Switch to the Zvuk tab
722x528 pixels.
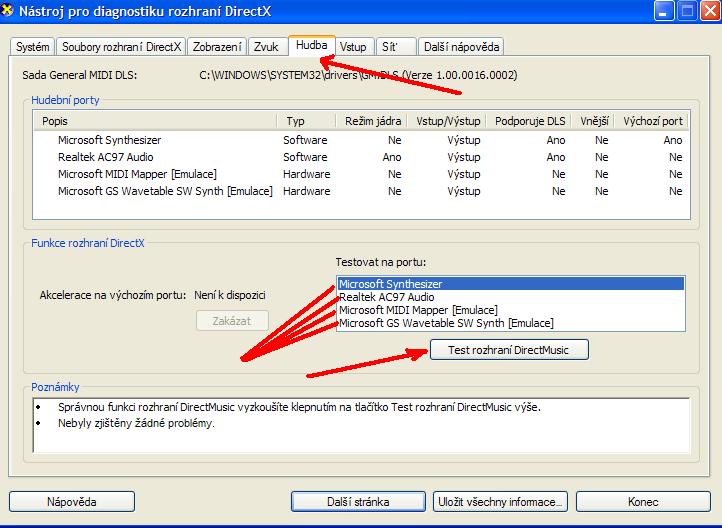click(x=266, y=47)
